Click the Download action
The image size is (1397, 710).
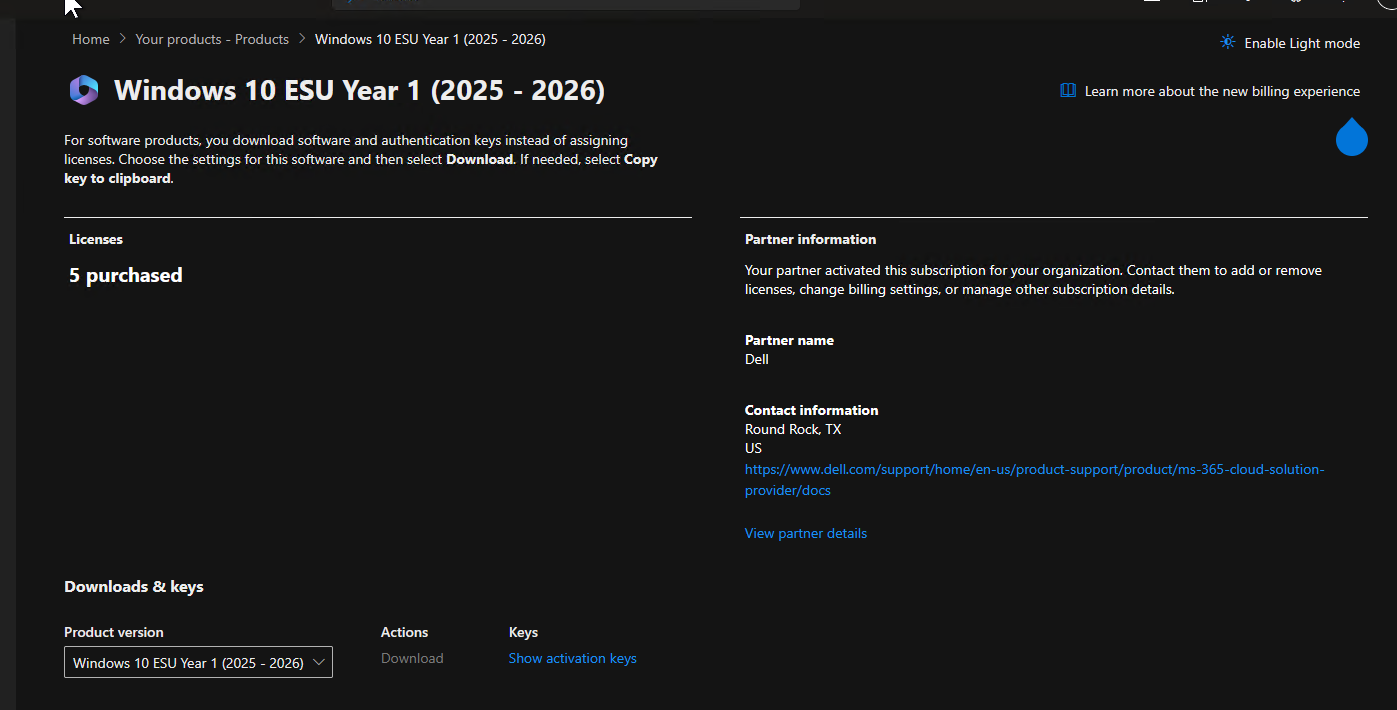[412, 658]
